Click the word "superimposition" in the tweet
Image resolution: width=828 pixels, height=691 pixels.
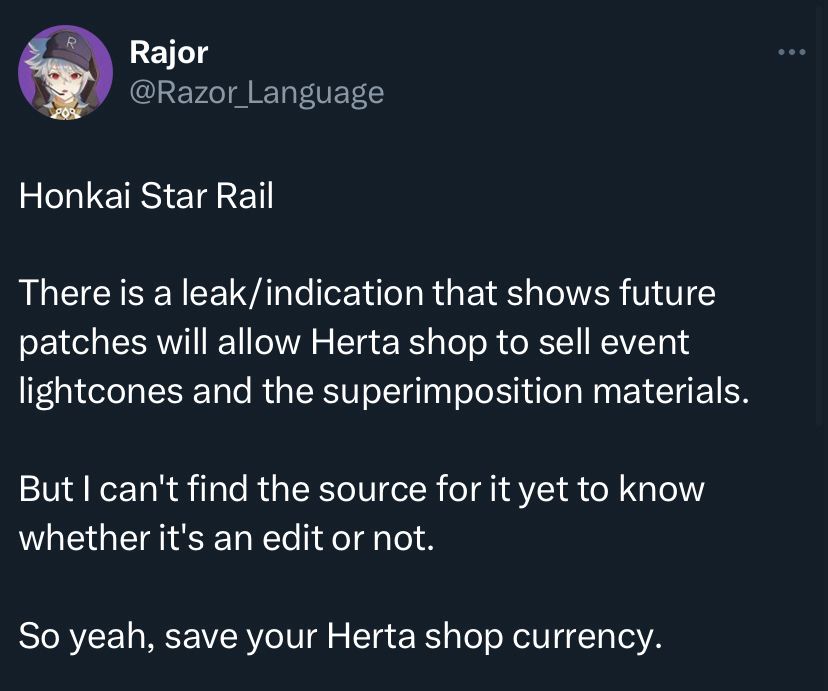[453, 390]
